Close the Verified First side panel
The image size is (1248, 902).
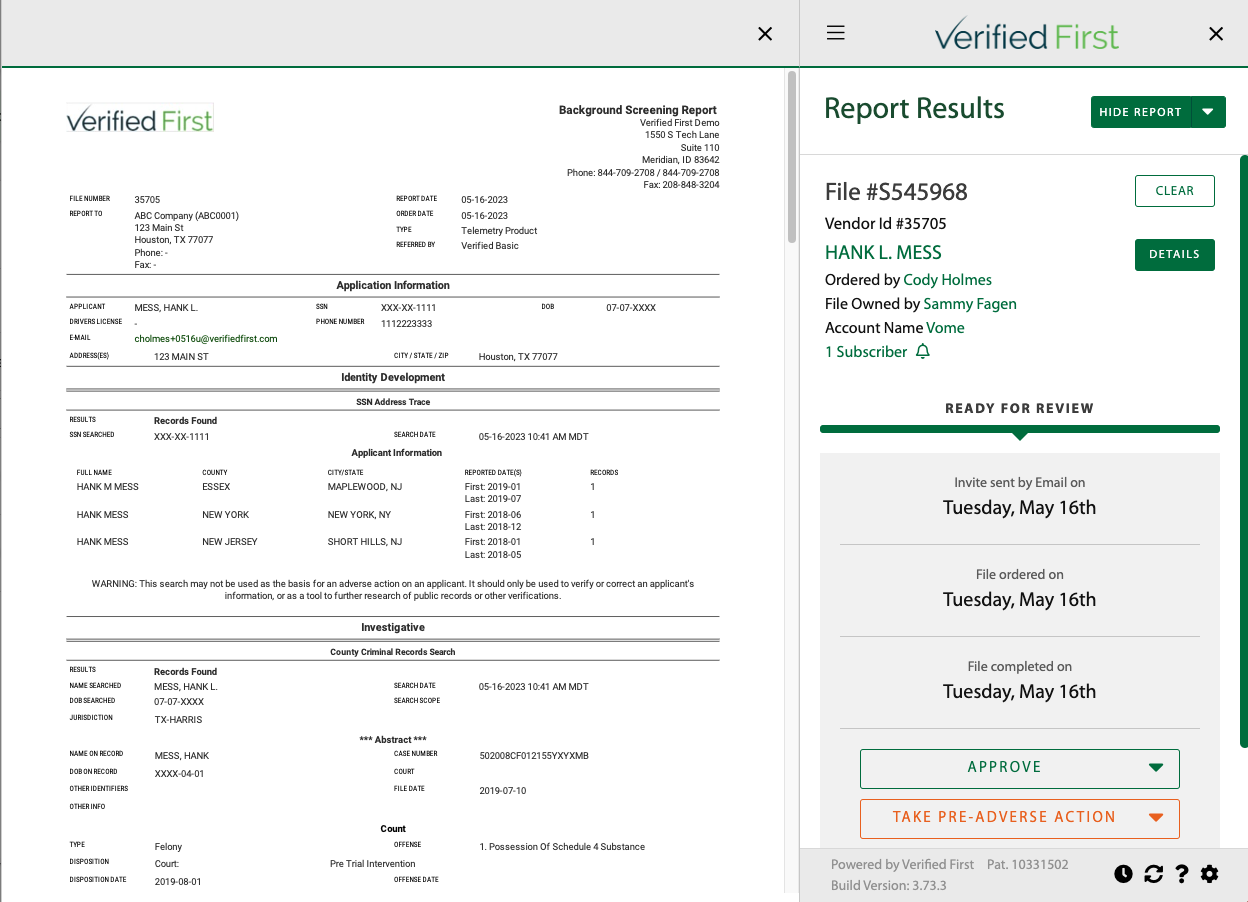pos(1216,34)
